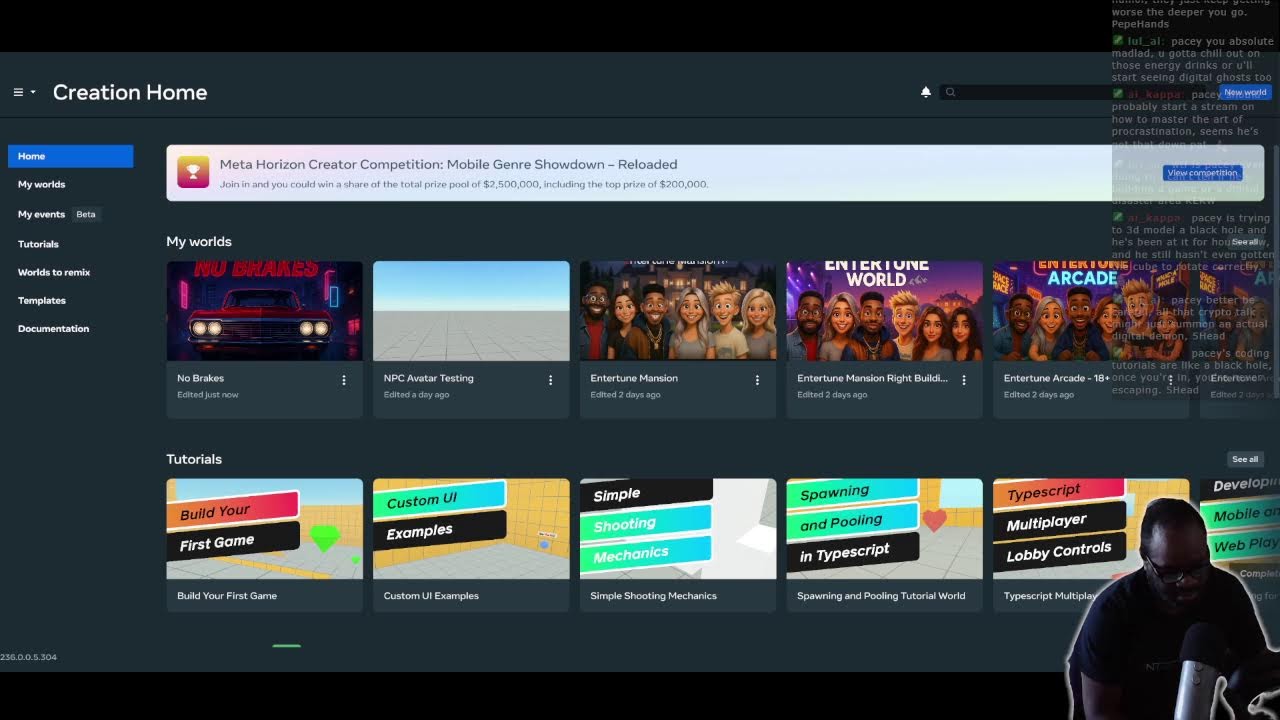This screenshot has width=1280, height=720.
Task: Click See all for Tutorials
Action: click(x=1245, y=459)
